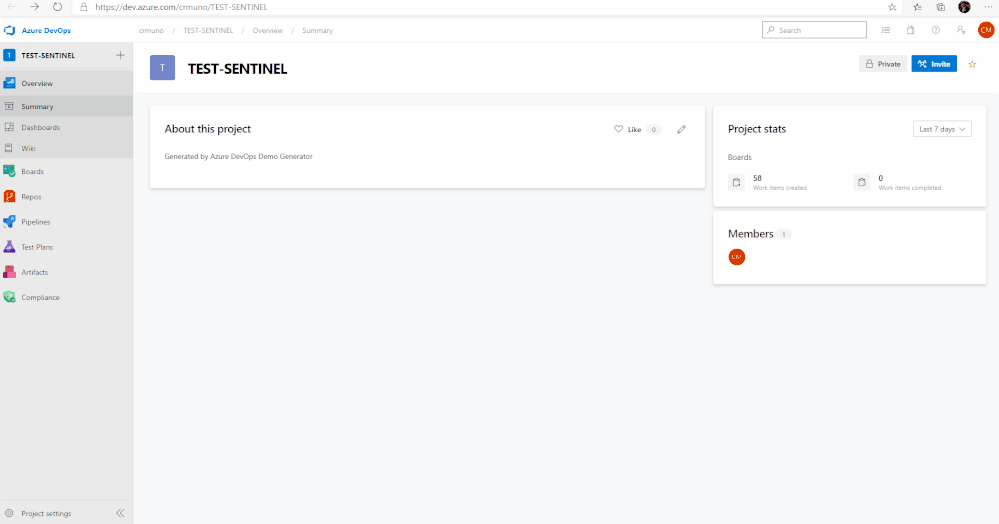Image resolution: width=999 pixels, height=524 pixels.
Task: Open Artifacts in the sidebar
Action: (66, 272)
